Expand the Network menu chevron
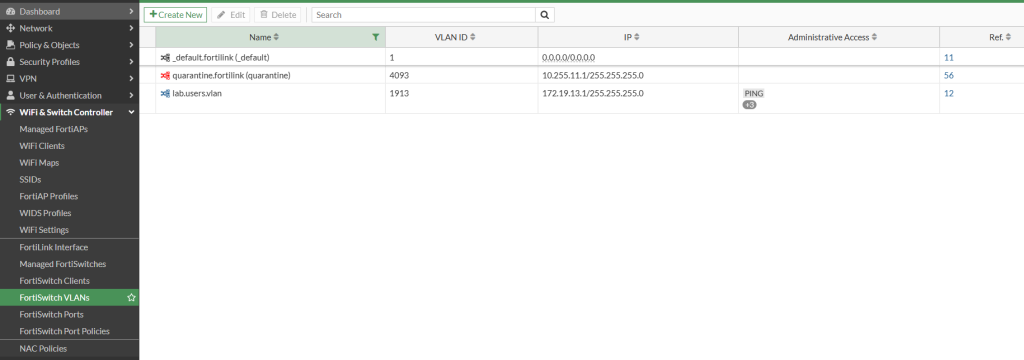Image resolution: width=1024 pixels, height=360 pixels. (131, 29)
